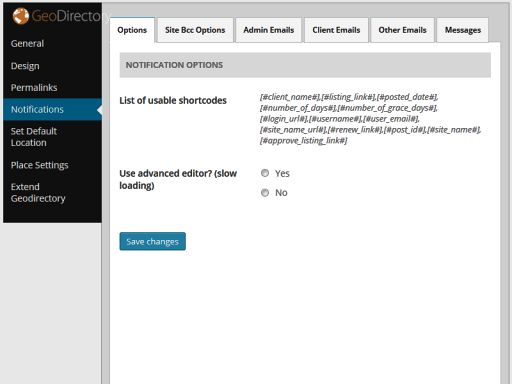Switch to the Options tab
This screenshot has height=384, width=512.
point(132,30)
